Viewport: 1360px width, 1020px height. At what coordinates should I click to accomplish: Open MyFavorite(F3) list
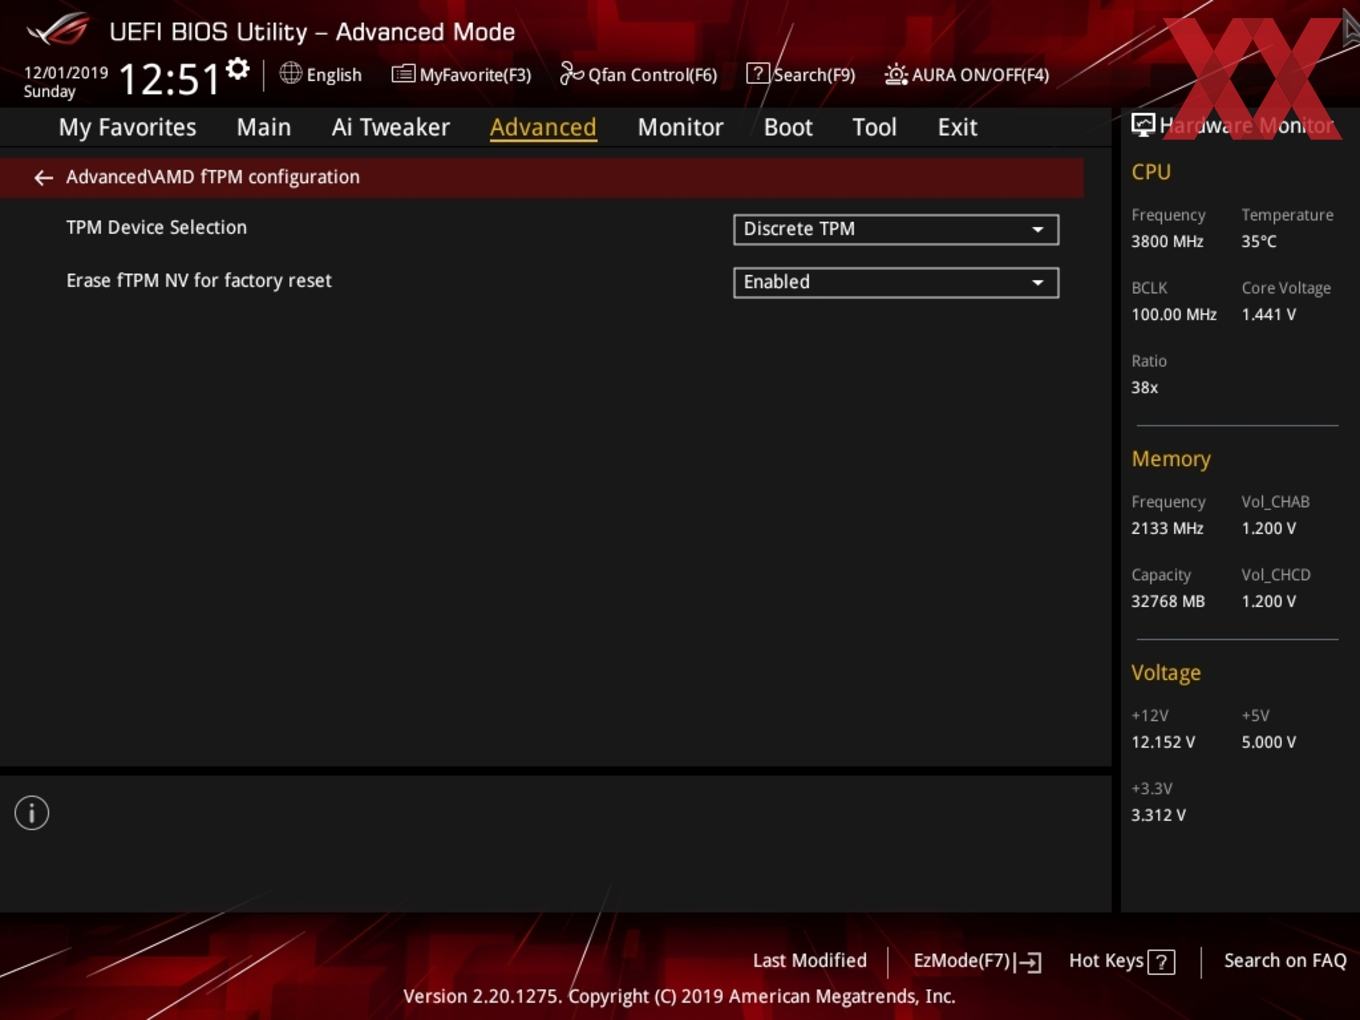(461, 74)
